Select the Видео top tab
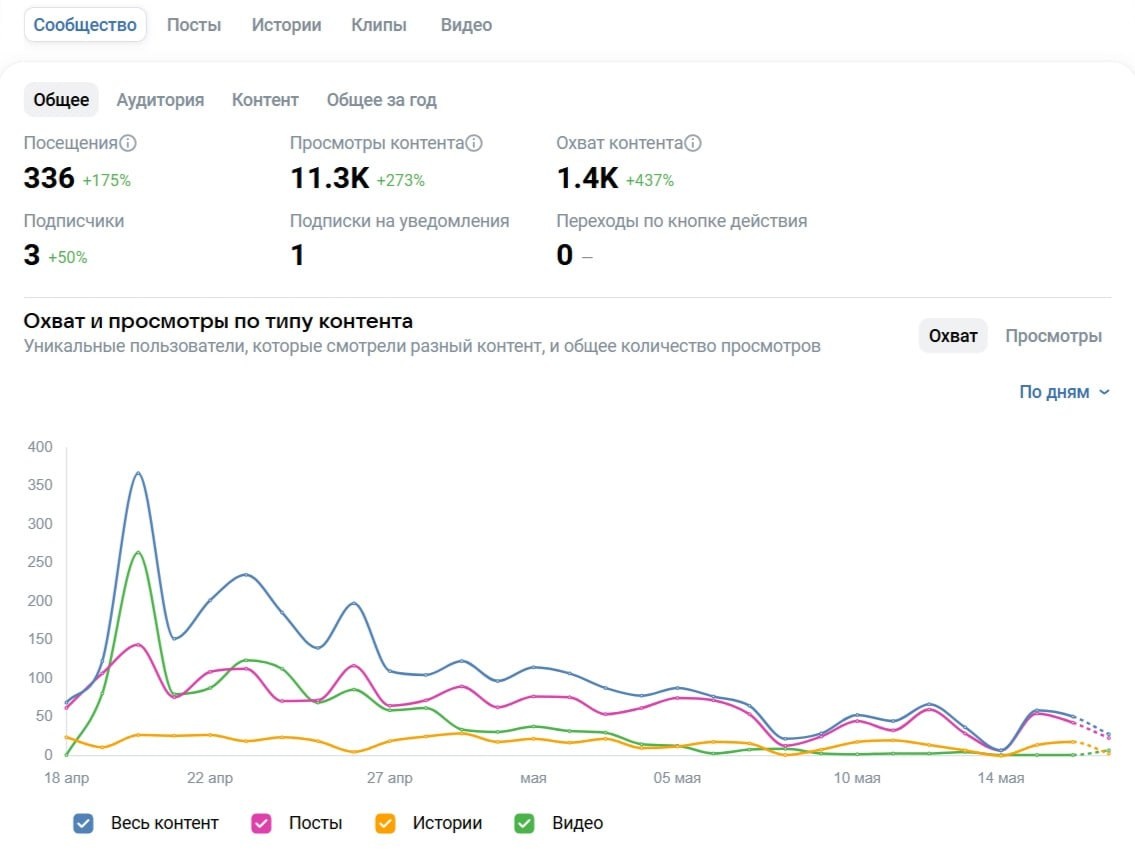This screenshot has height=856, width=1135. [x=466, y=25]
